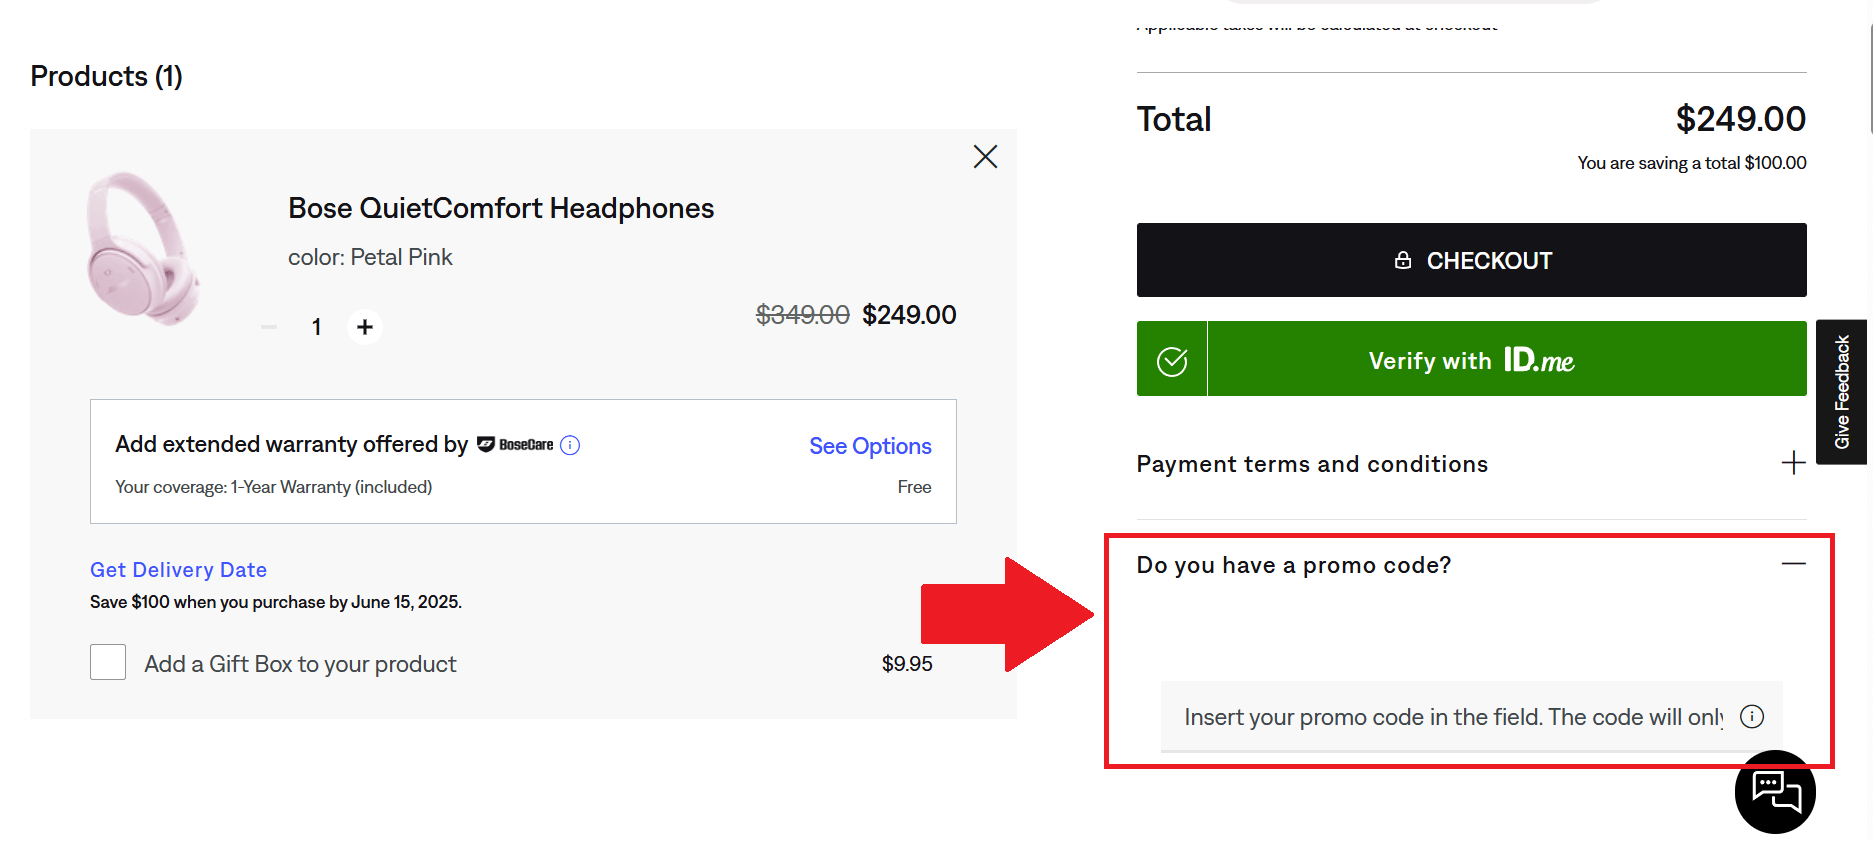This screenshot has width=1873, height=841.
Task: Open the live chat bubble icon
Action: (1775, 792)
